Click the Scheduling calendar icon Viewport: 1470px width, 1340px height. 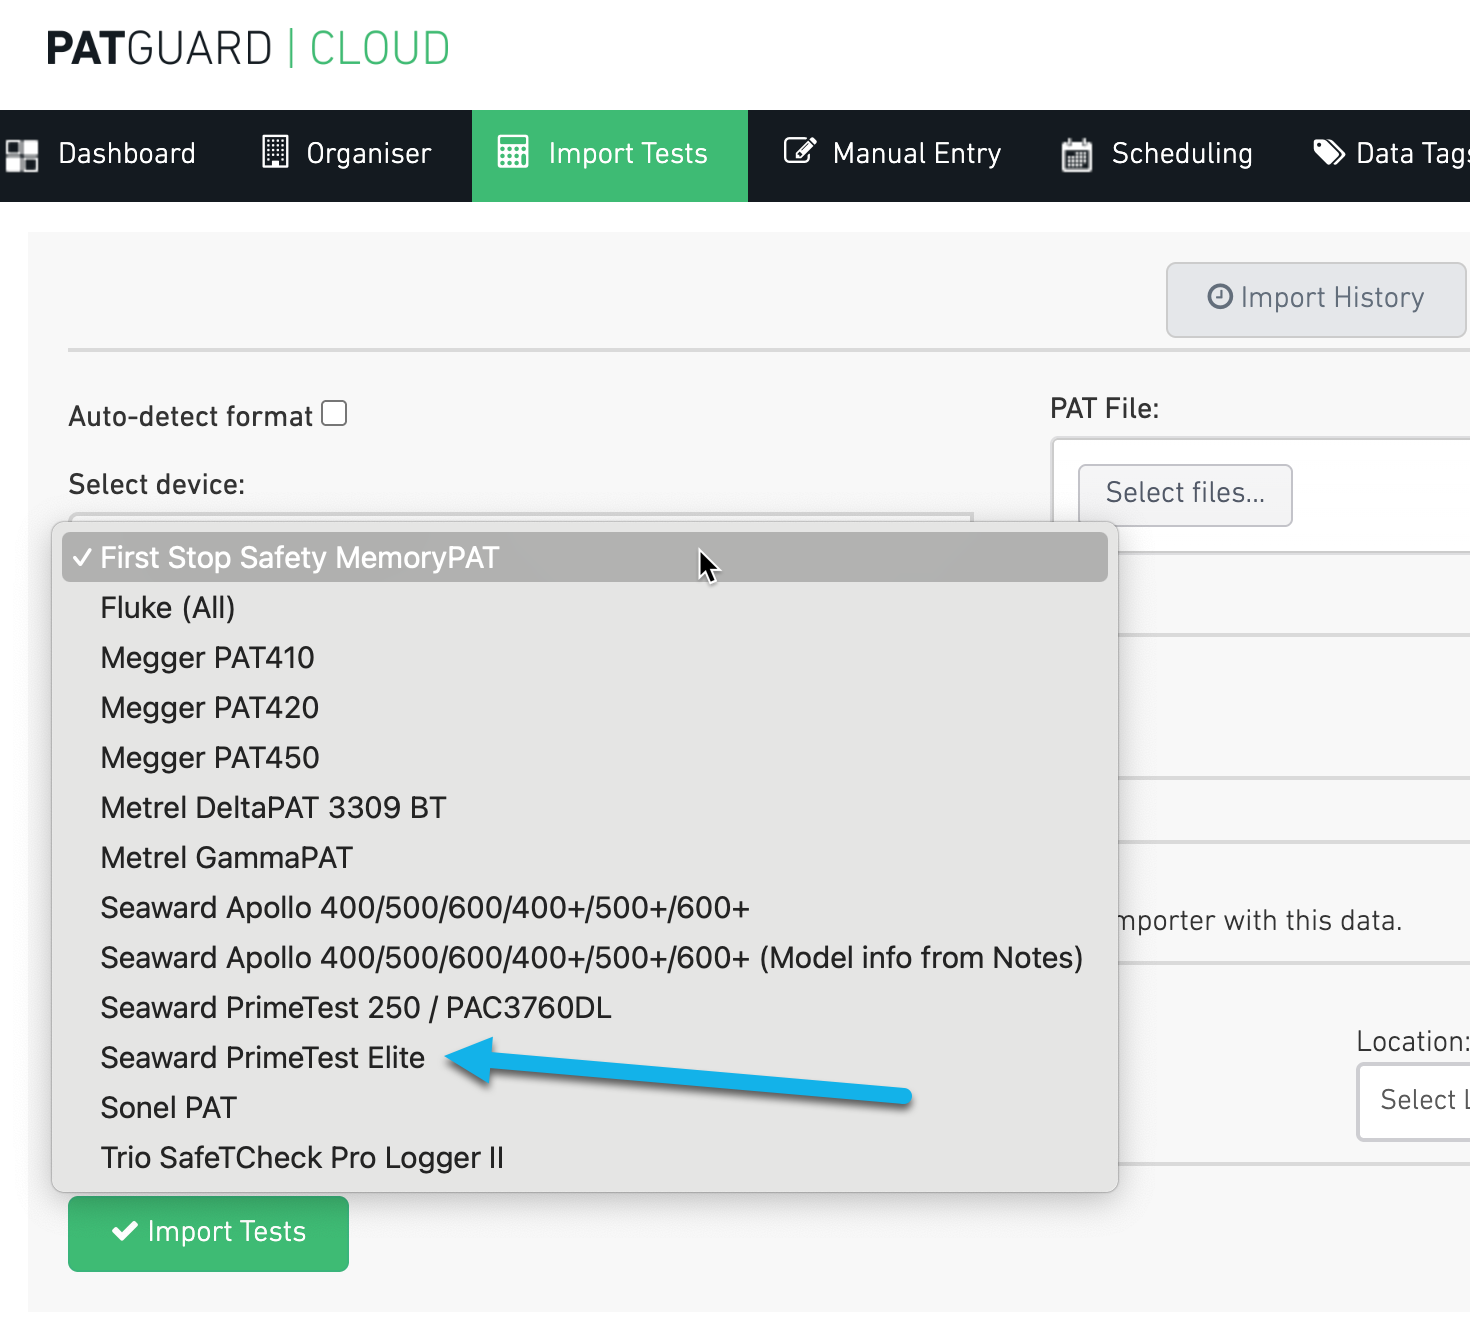1077,154
